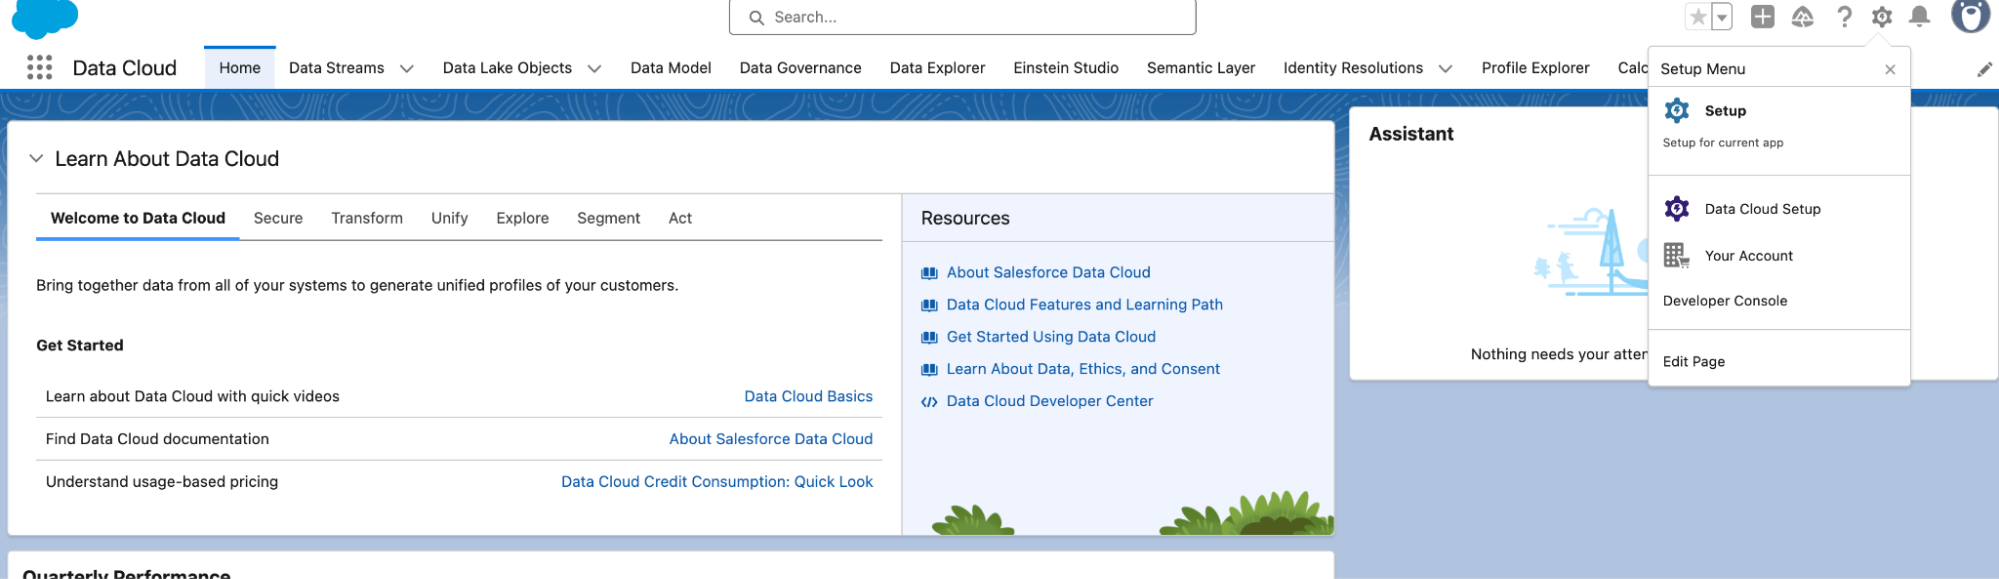Click the Data Cloud app name
Image resolution: width=1999 pixels, height=579 pixels.
click(124, 68)
